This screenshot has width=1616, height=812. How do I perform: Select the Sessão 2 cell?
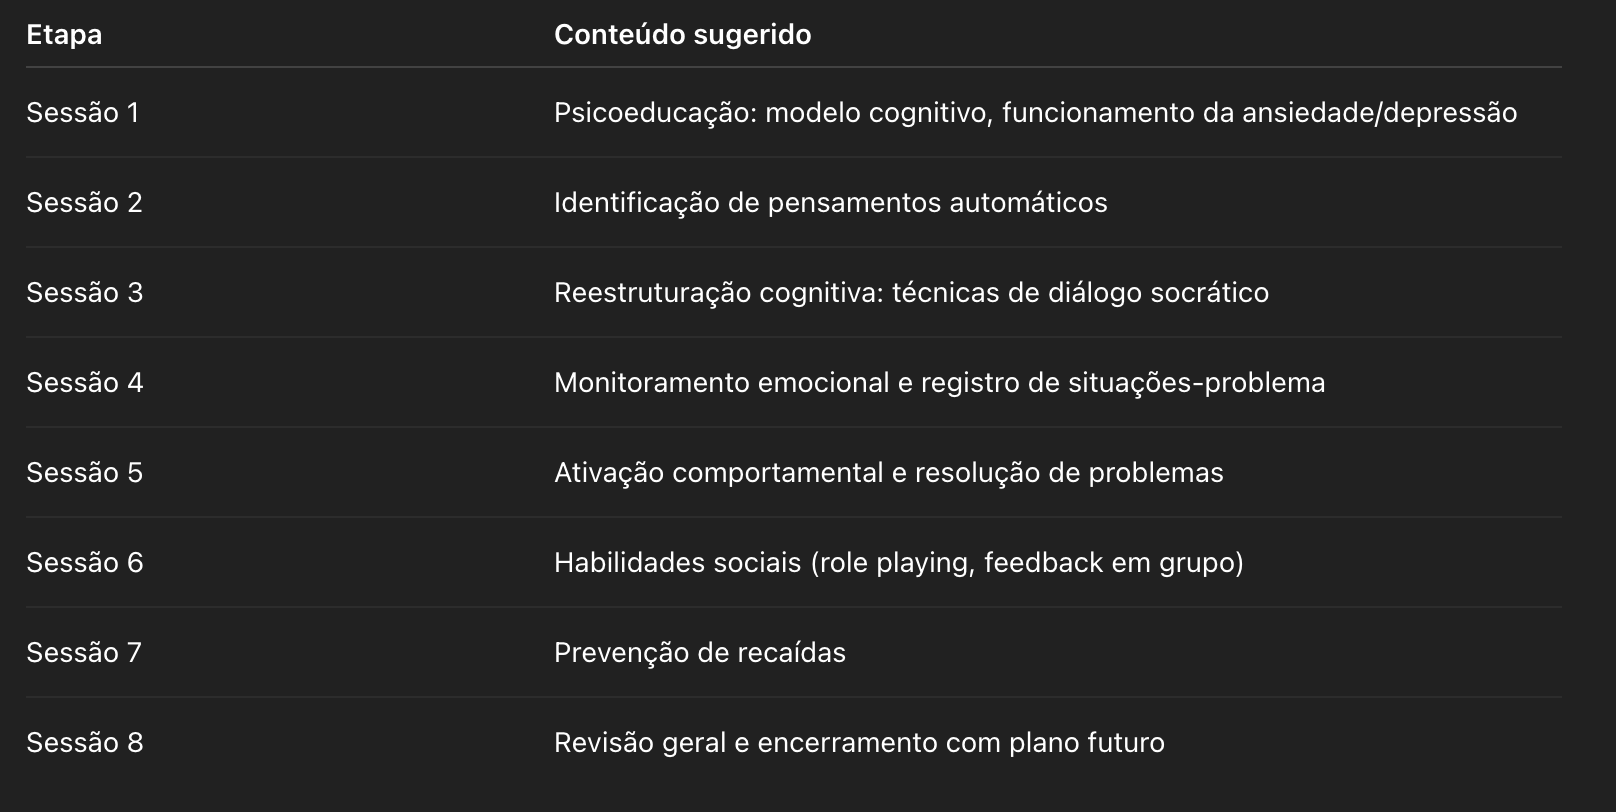pos(84,203)
